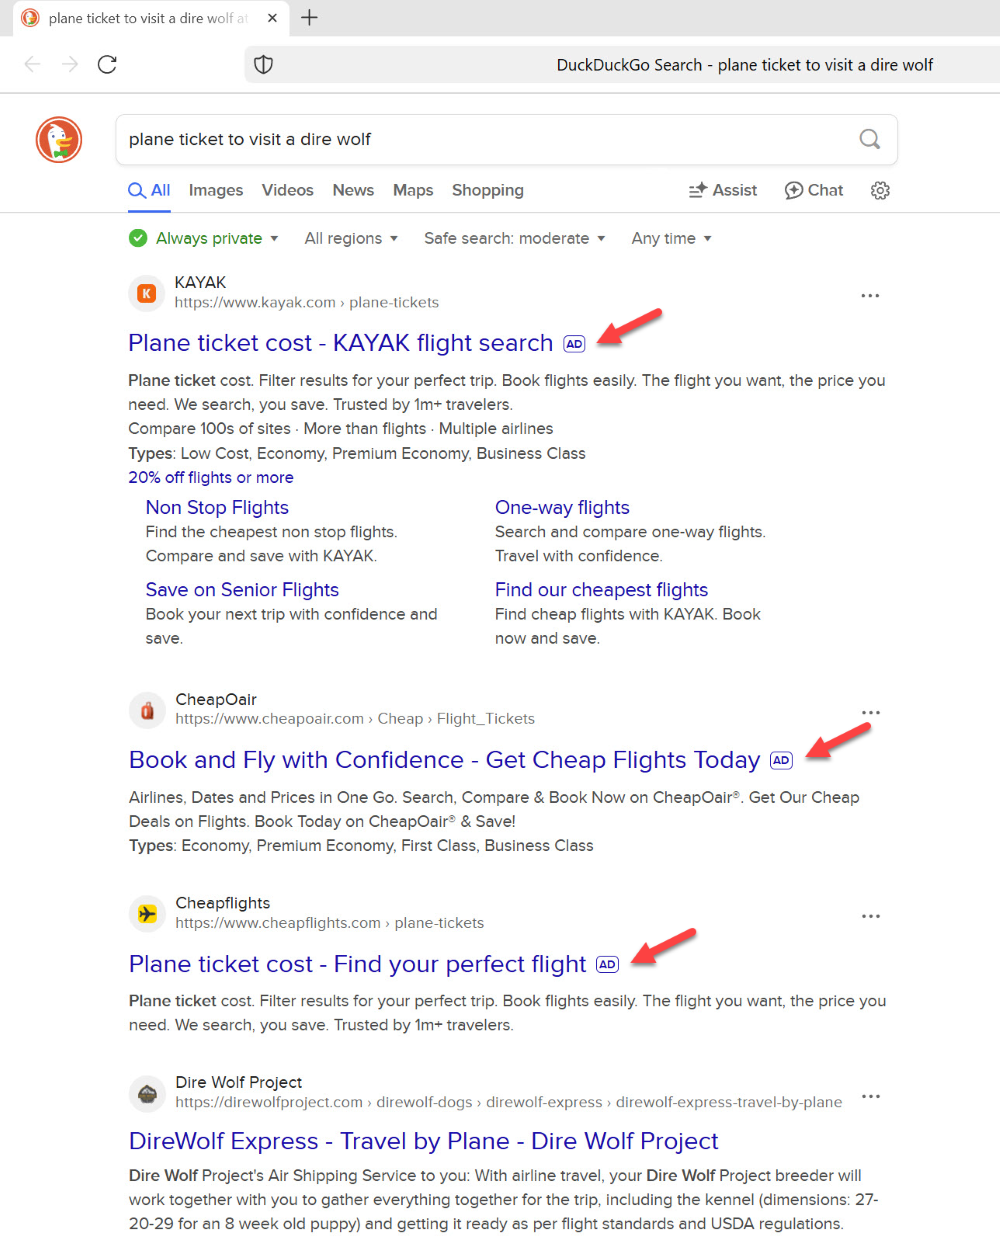
Task: Click the DuckDuckGo duck logo
Action: (59, 140)
